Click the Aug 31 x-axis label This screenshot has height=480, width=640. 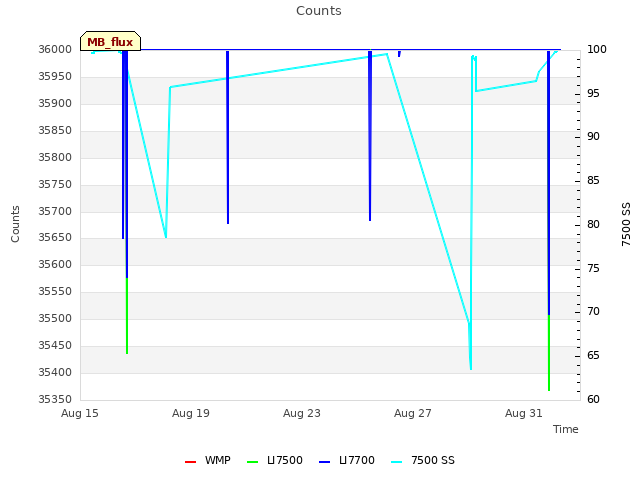pyautogui.click(x=524, y=413)
